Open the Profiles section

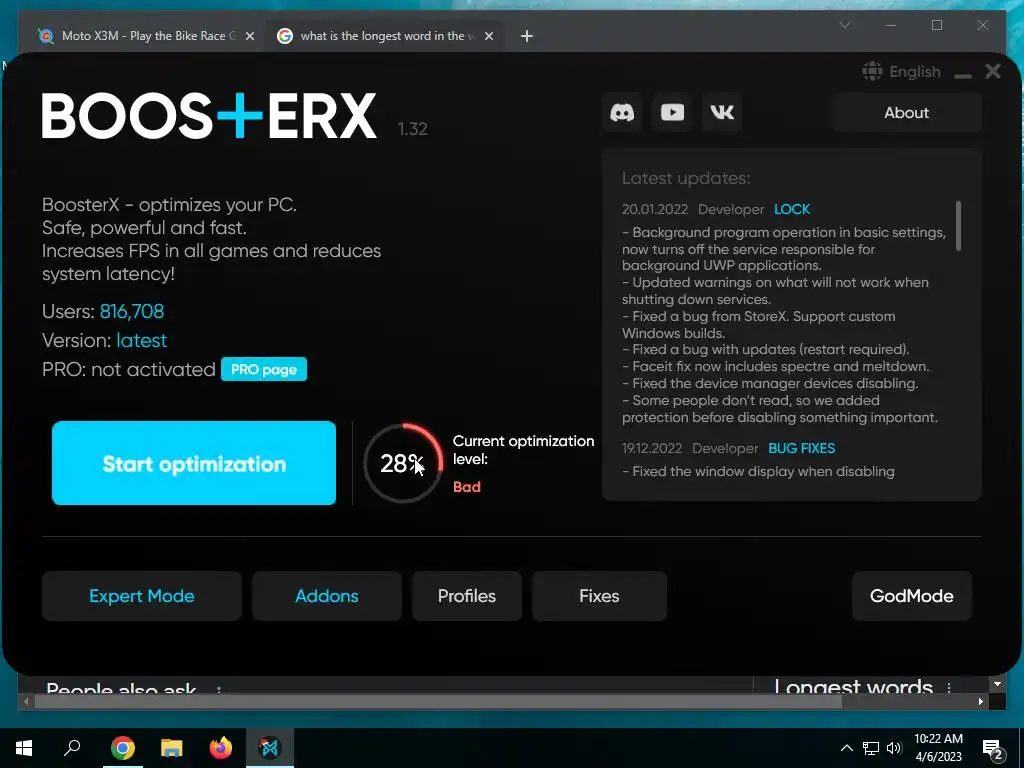point(466,596)
